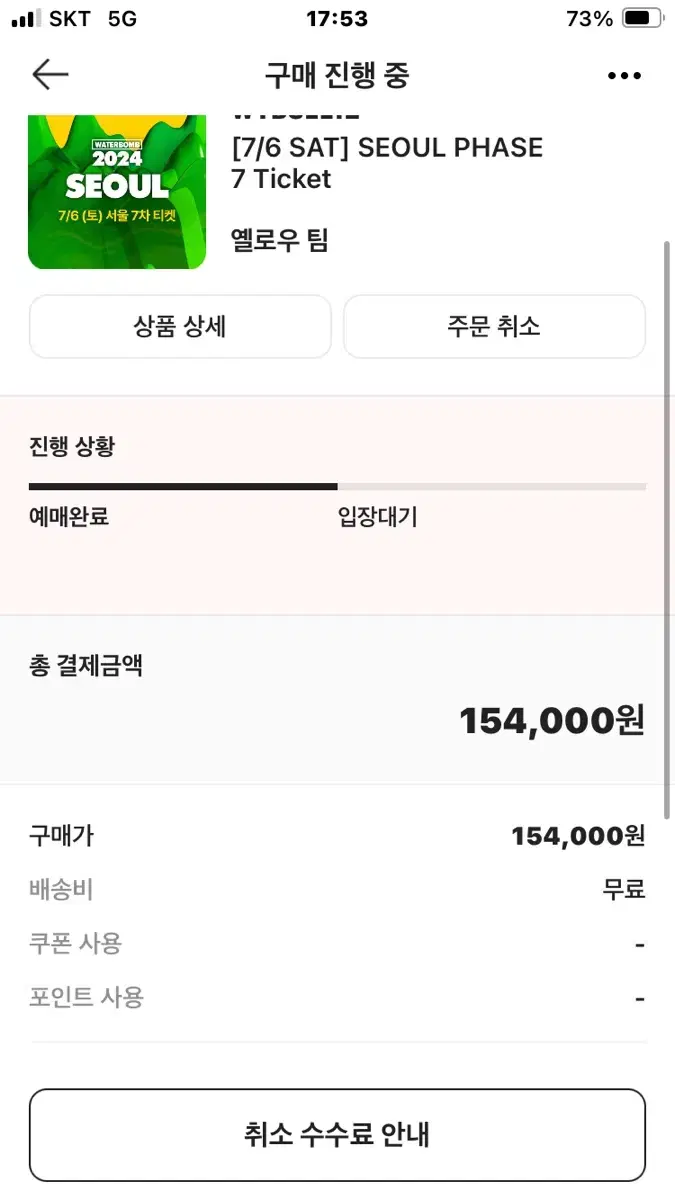
Task: Tap the 7/6 SAT SEOUL PHASE 7 Ticket title
Action: pos(387,163)
